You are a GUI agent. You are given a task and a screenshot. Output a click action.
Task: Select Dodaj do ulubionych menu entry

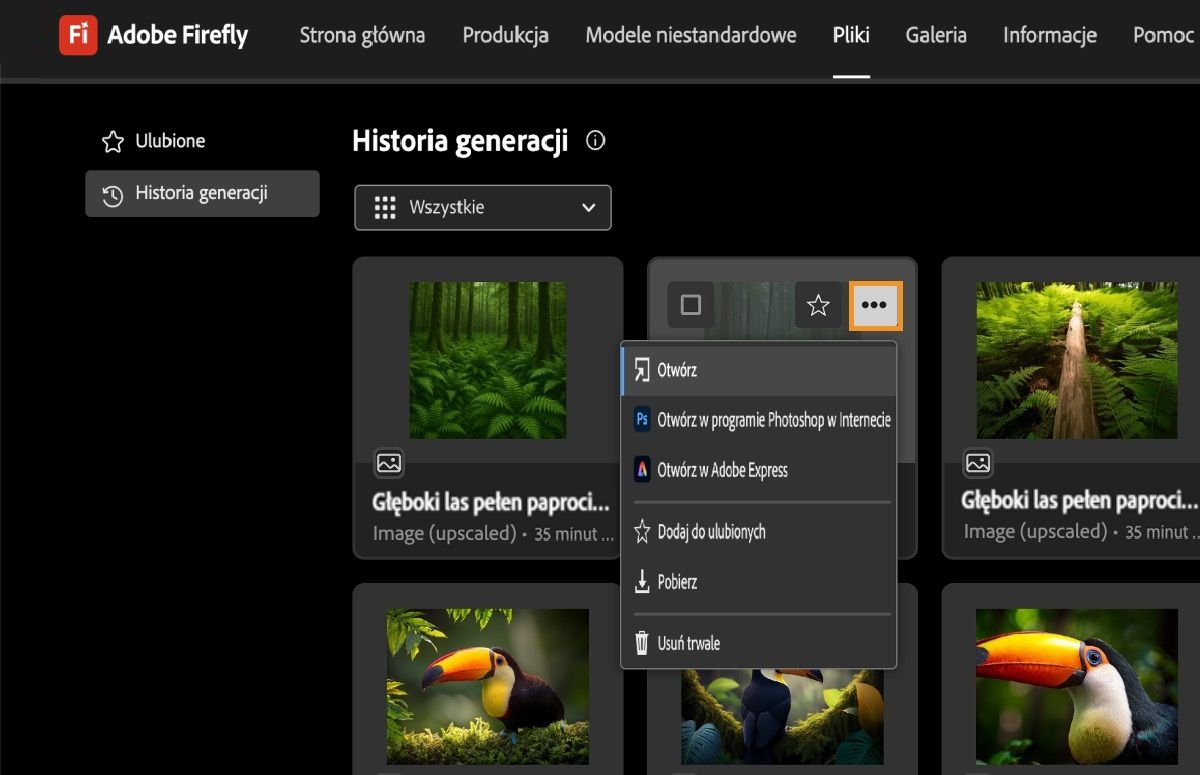point(710,532)
